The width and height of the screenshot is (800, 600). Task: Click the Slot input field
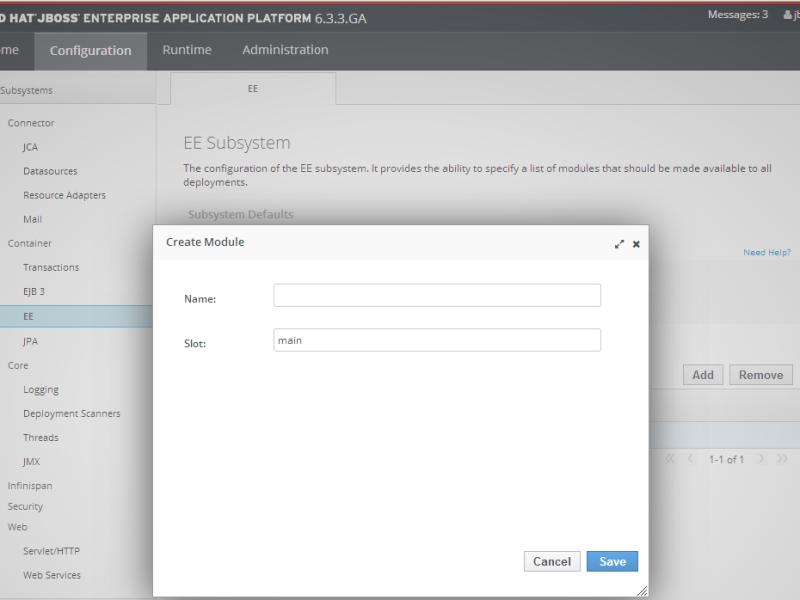click(437, 340)
